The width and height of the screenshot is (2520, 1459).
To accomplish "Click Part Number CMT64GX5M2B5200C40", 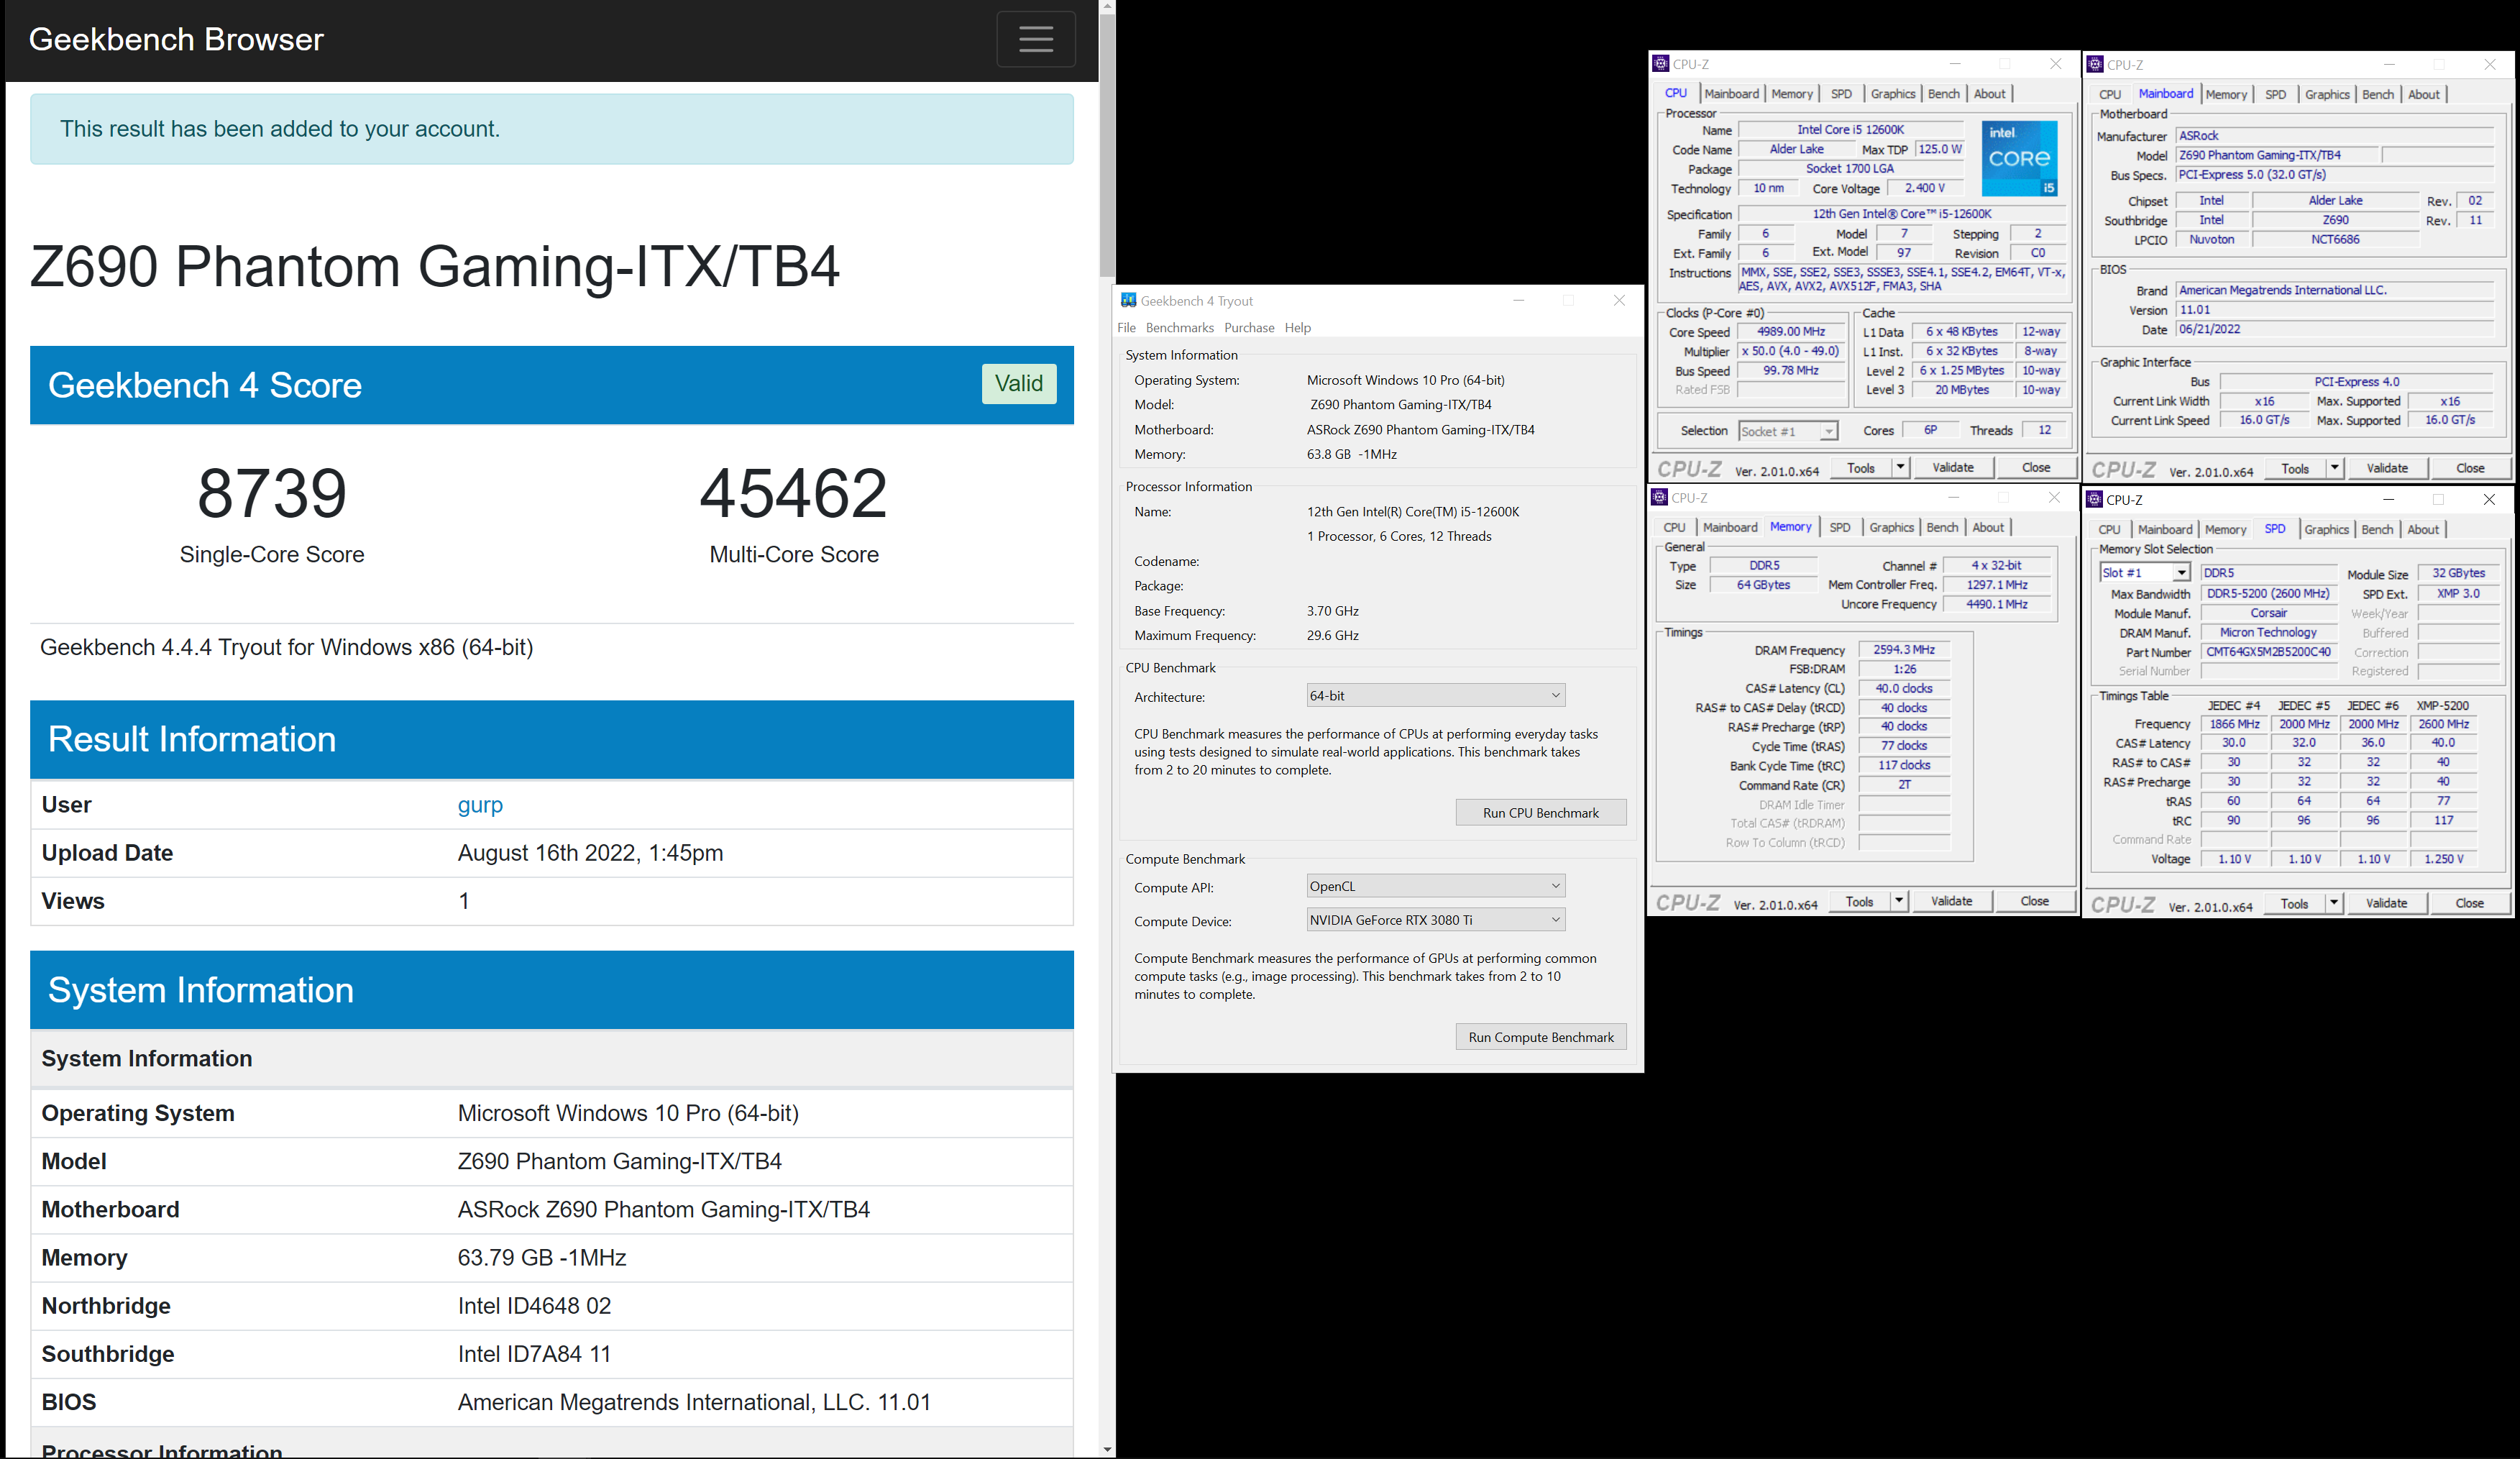I will coord(2268,652).
